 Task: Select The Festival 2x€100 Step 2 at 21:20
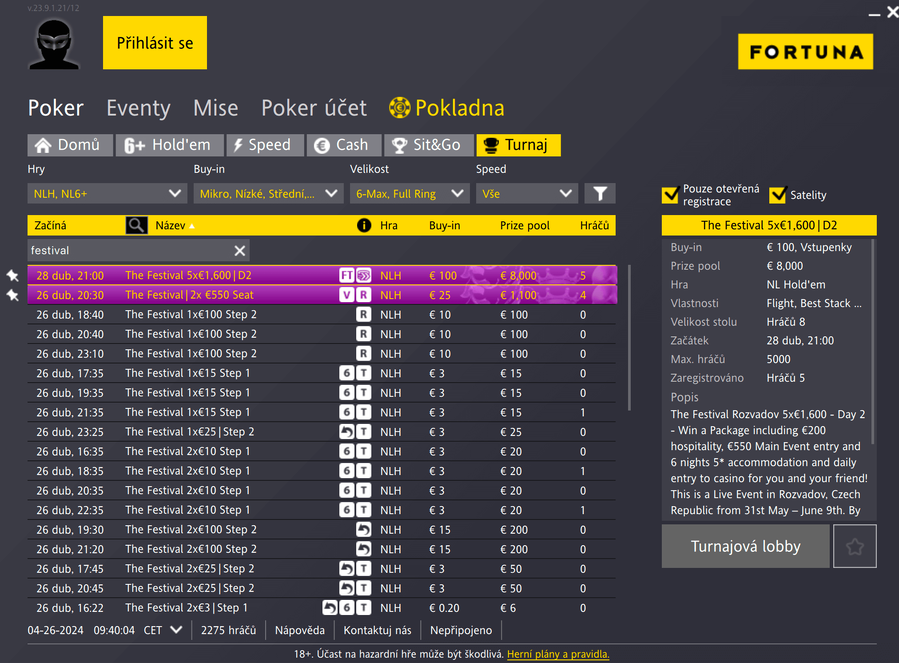pos(322,549)
